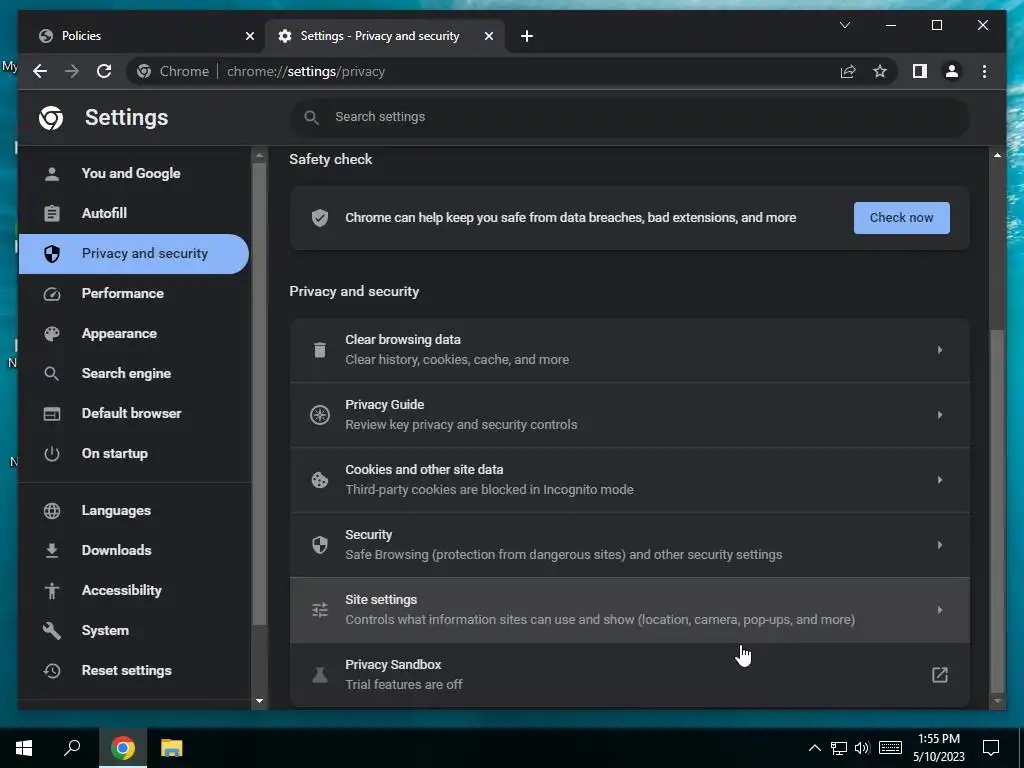Image resolution: width=1024 pixels, height=768 pixels.
Task: Open the Chrome three-dot menu
Action: [x=984, y=71]
